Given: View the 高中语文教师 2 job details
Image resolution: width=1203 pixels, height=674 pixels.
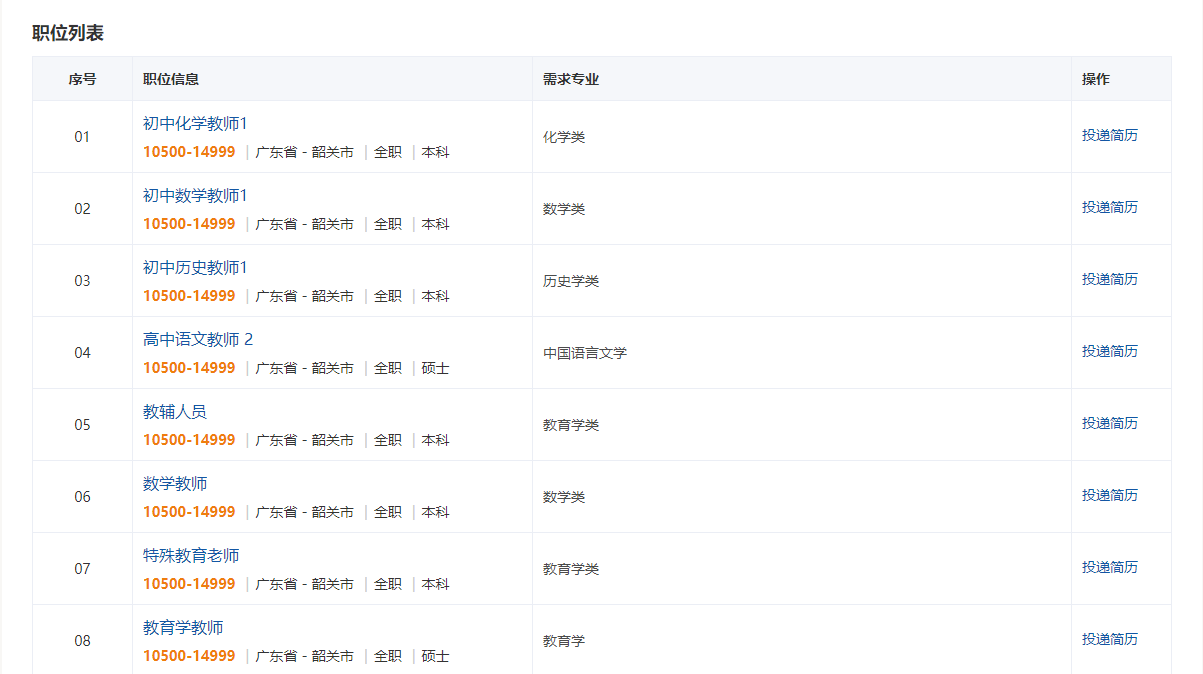Looking at the screenshot, I should coord(197,340).
